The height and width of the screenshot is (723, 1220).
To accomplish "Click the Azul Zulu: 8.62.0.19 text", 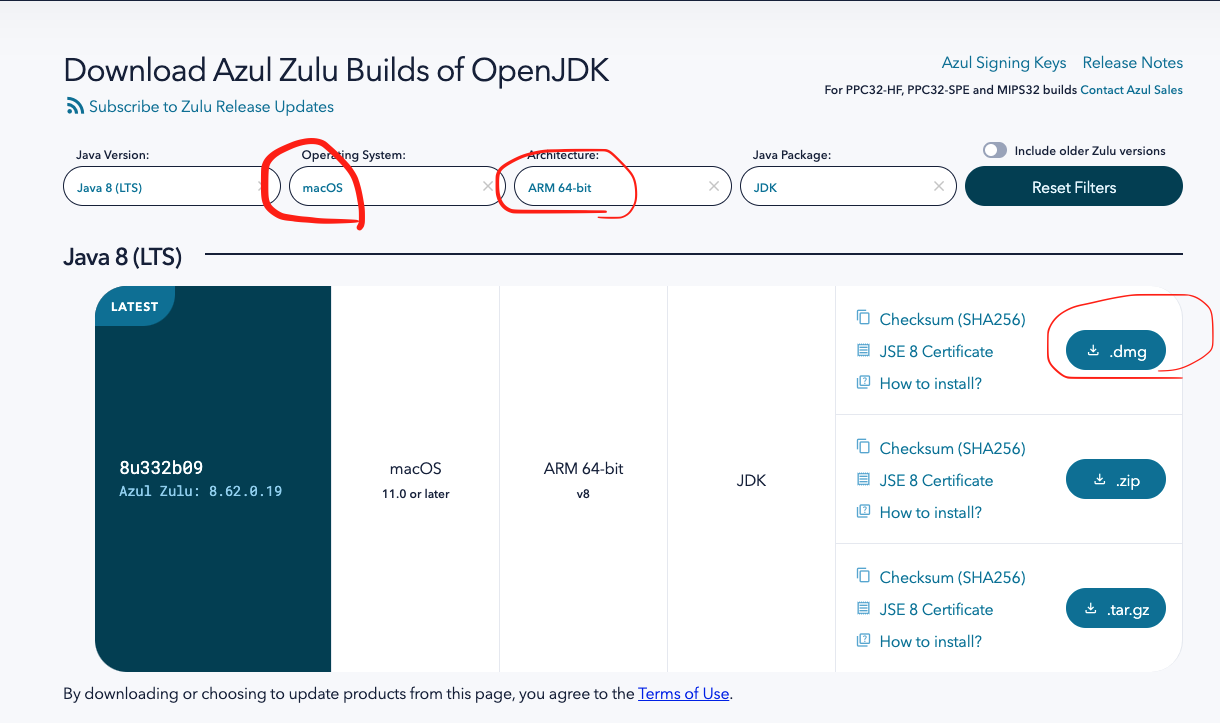I will coord(200,491).
